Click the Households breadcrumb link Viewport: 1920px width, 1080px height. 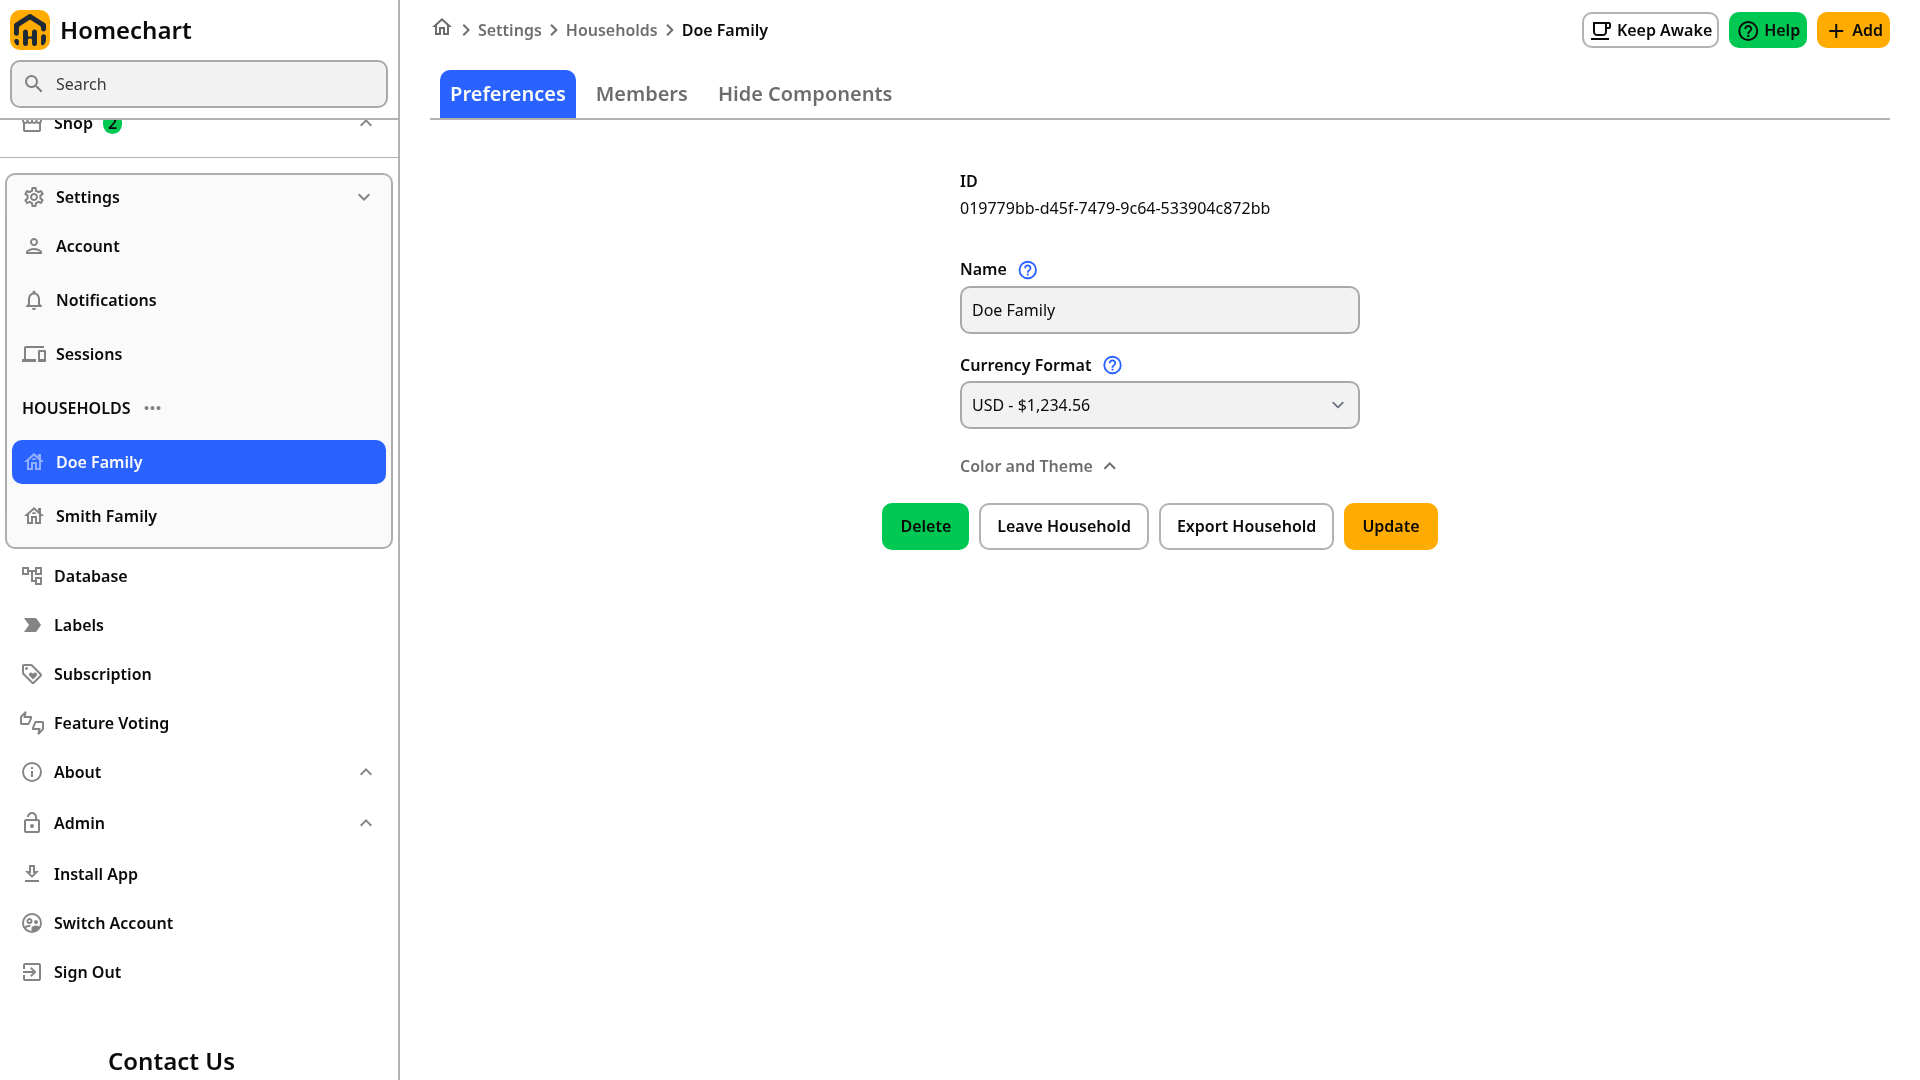click(611, 30)
